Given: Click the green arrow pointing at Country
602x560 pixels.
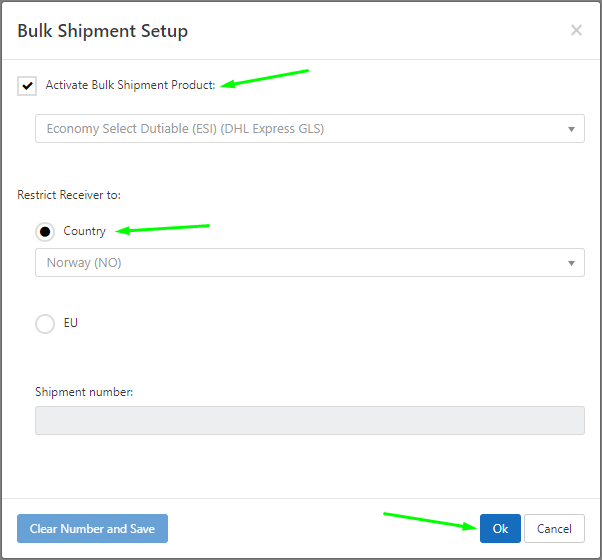Looking at the screenshot, I should 163,229.
